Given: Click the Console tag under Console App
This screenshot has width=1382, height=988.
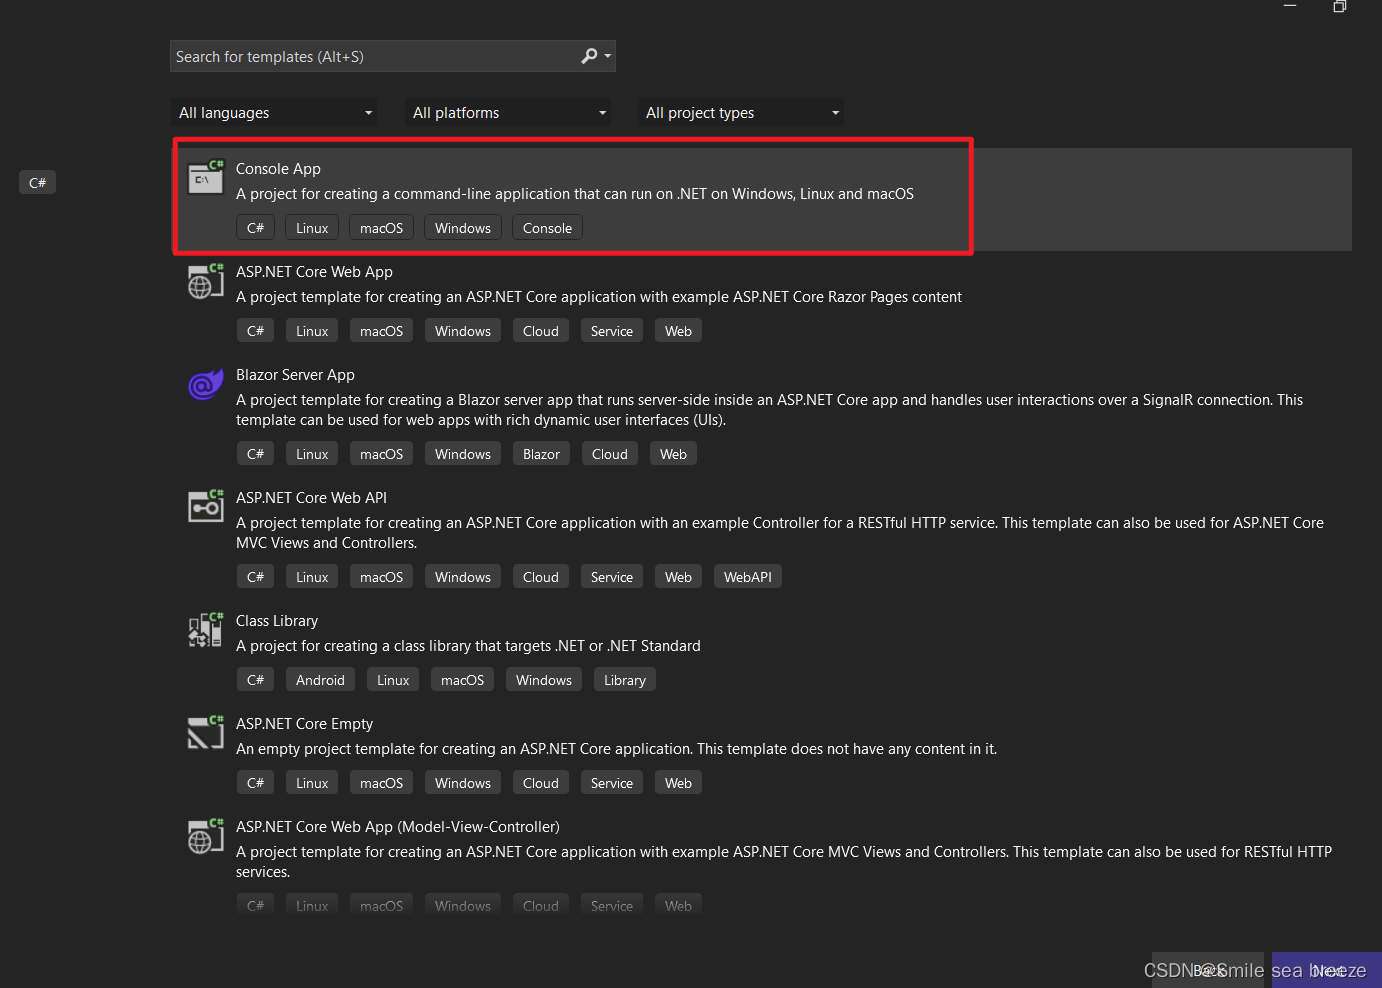Looking at the screenshot, I should (547, 228).
